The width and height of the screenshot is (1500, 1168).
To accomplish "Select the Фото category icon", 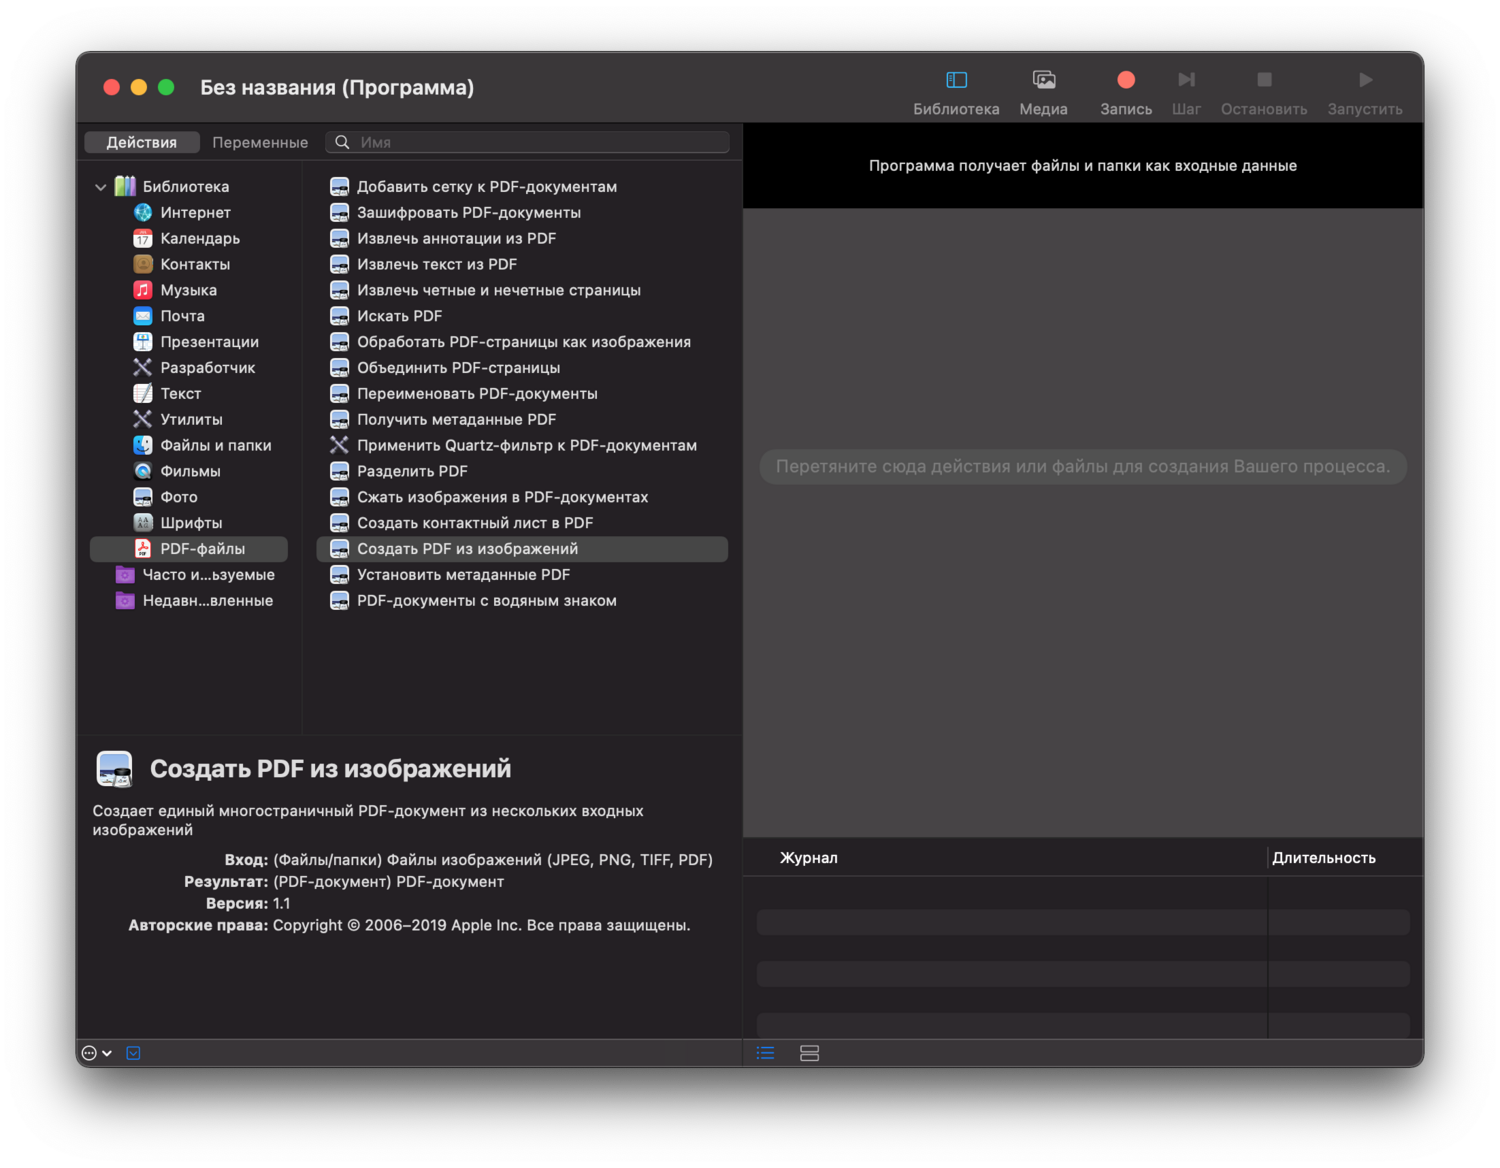I will click(143, 497).
